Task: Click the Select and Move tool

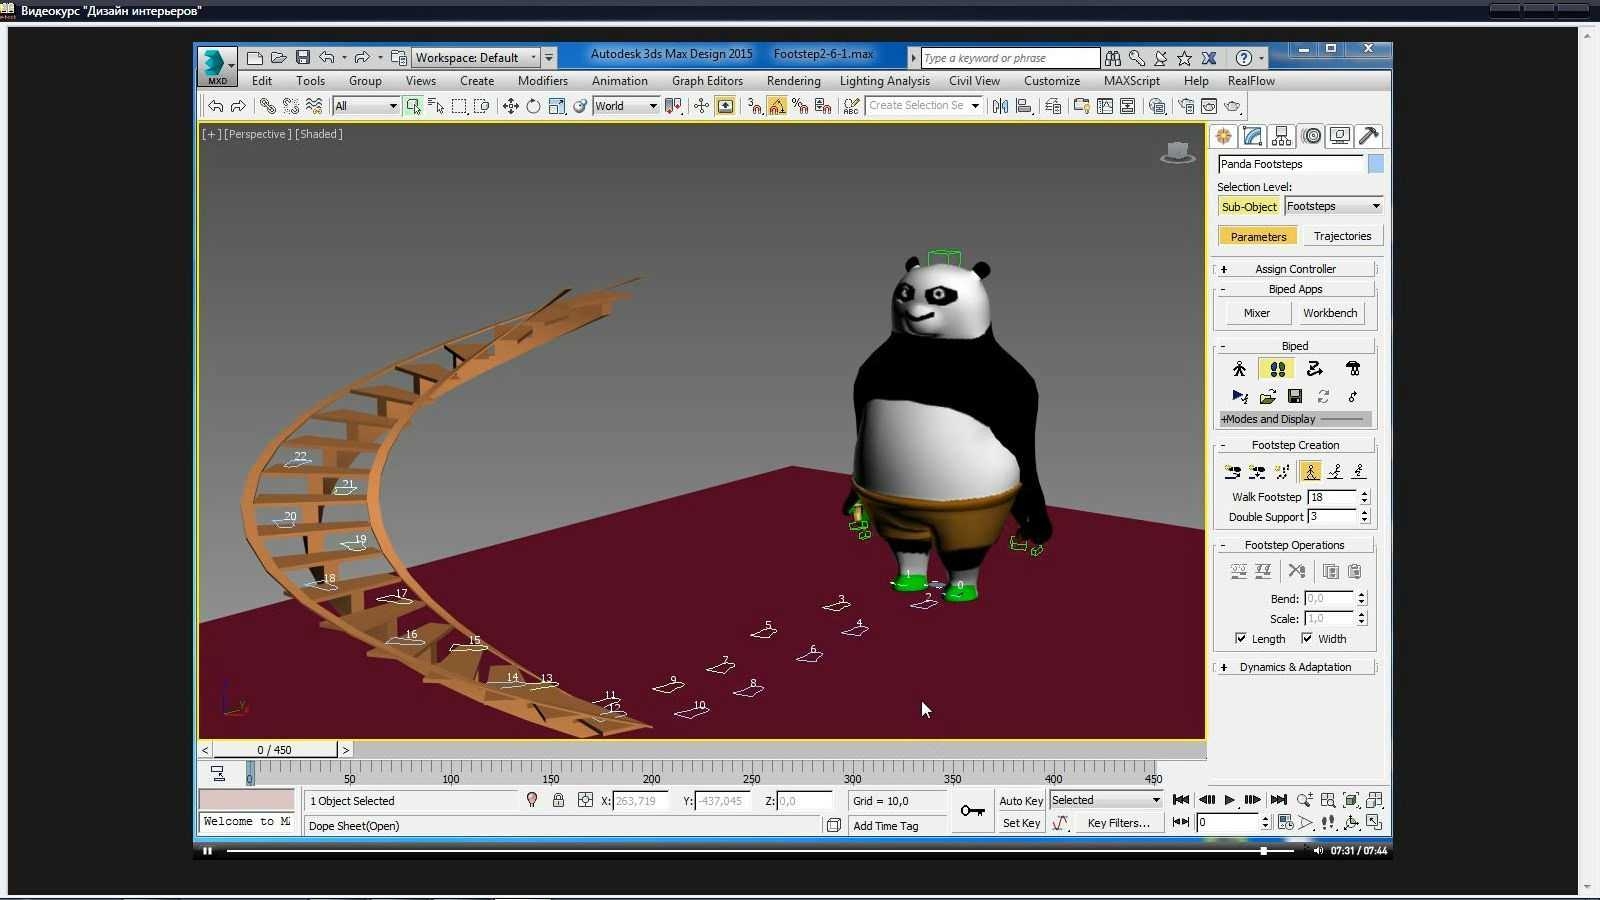Action: (510, 106)
